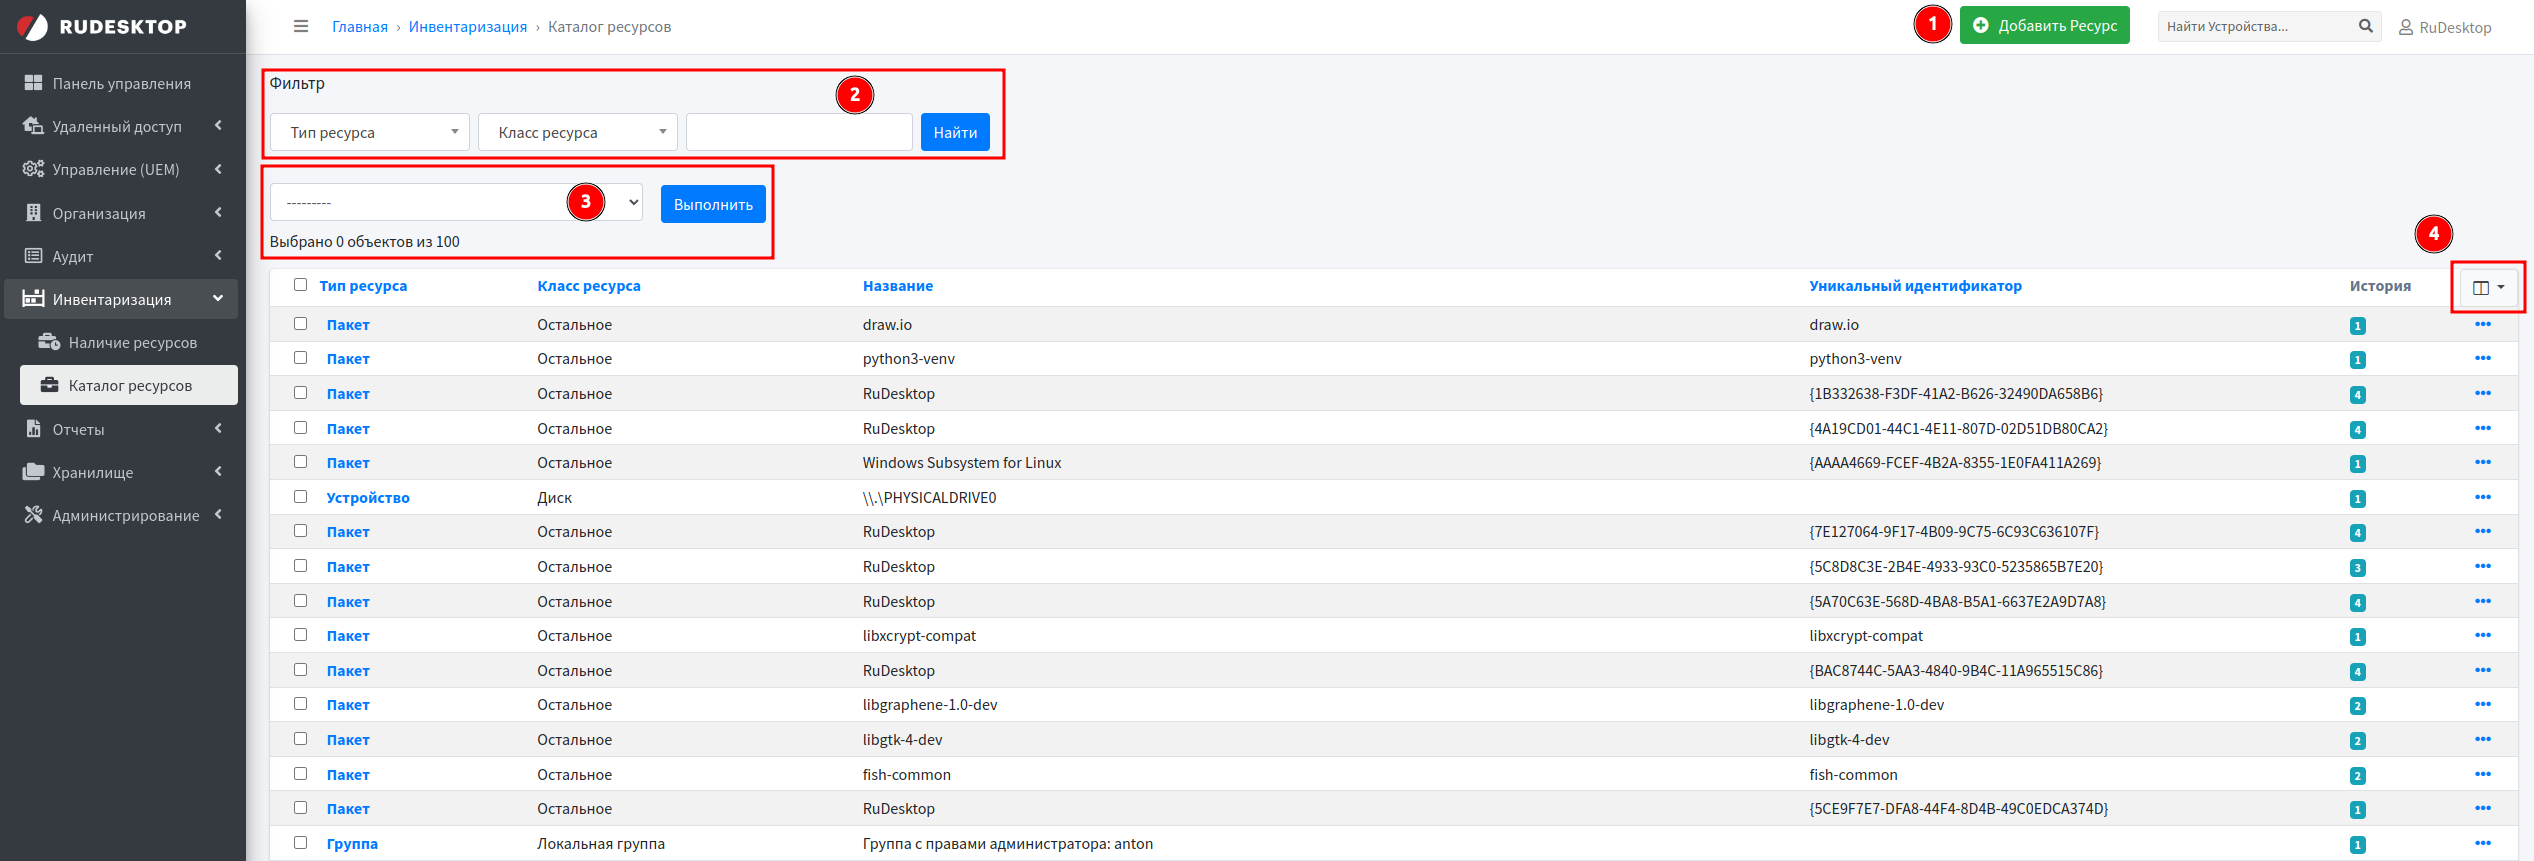This screenshot has height=861, width=2534.
Task: Expand the Отчеты sidebar menu
Action: point(122,430)
